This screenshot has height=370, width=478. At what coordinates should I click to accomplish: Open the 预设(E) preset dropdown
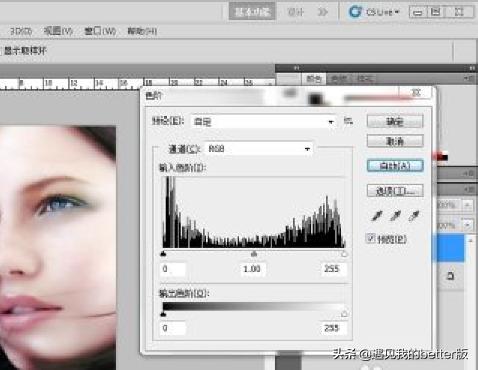click(263, 122)
